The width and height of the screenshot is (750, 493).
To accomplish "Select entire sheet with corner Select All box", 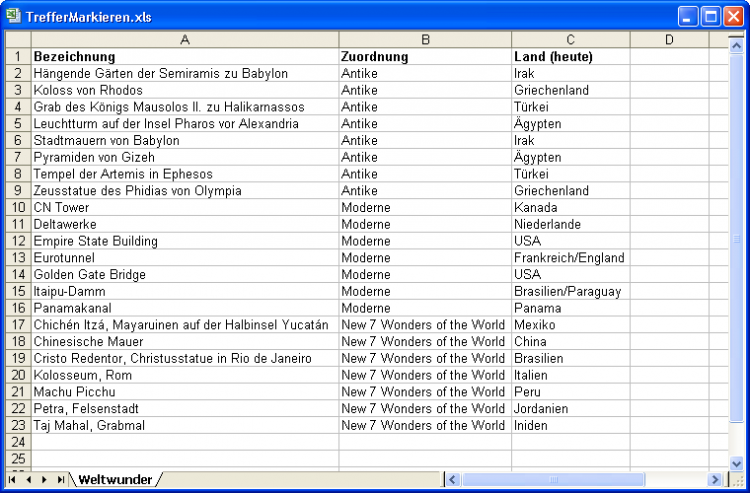I will [17, 40].
